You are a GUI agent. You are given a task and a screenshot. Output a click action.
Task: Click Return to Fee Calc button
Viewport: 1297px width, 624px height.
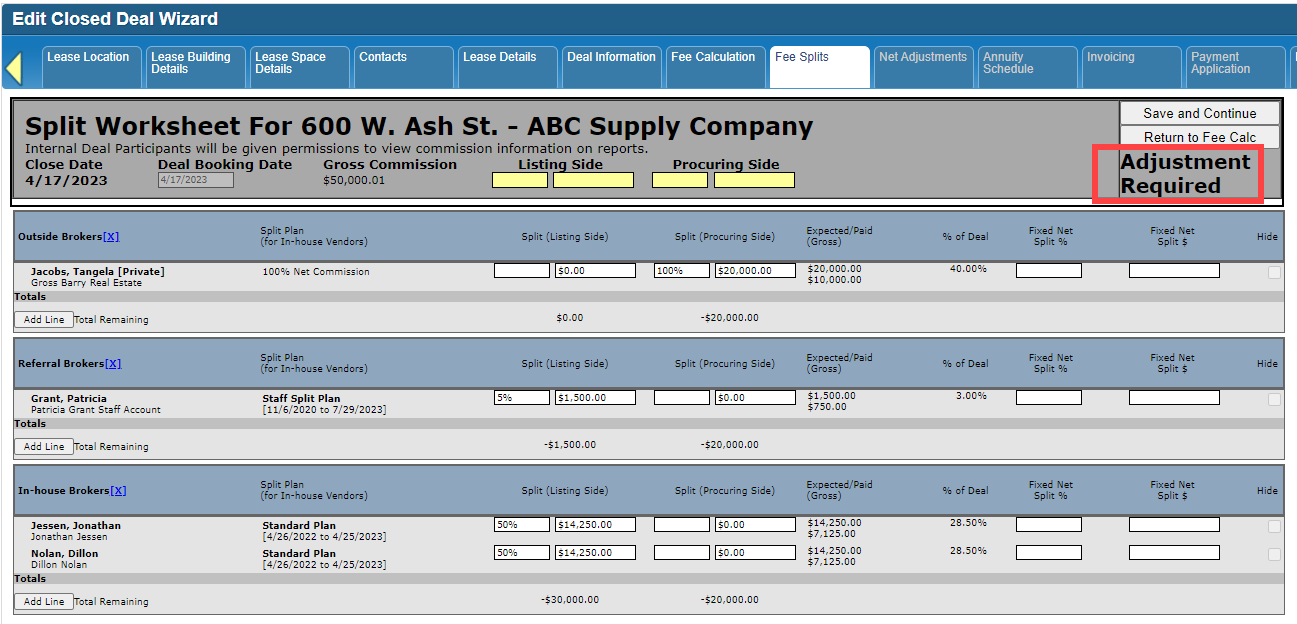tap(1199, 137)
